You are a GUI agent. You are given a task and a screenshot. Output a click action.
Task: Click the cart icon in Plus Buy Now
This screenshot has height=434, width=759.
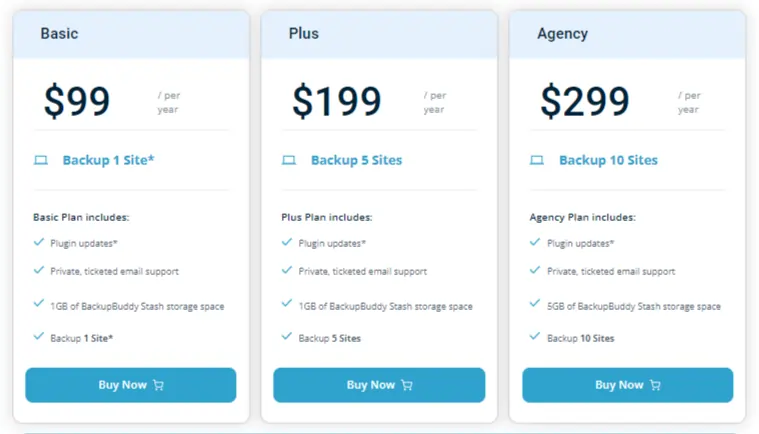407,385
